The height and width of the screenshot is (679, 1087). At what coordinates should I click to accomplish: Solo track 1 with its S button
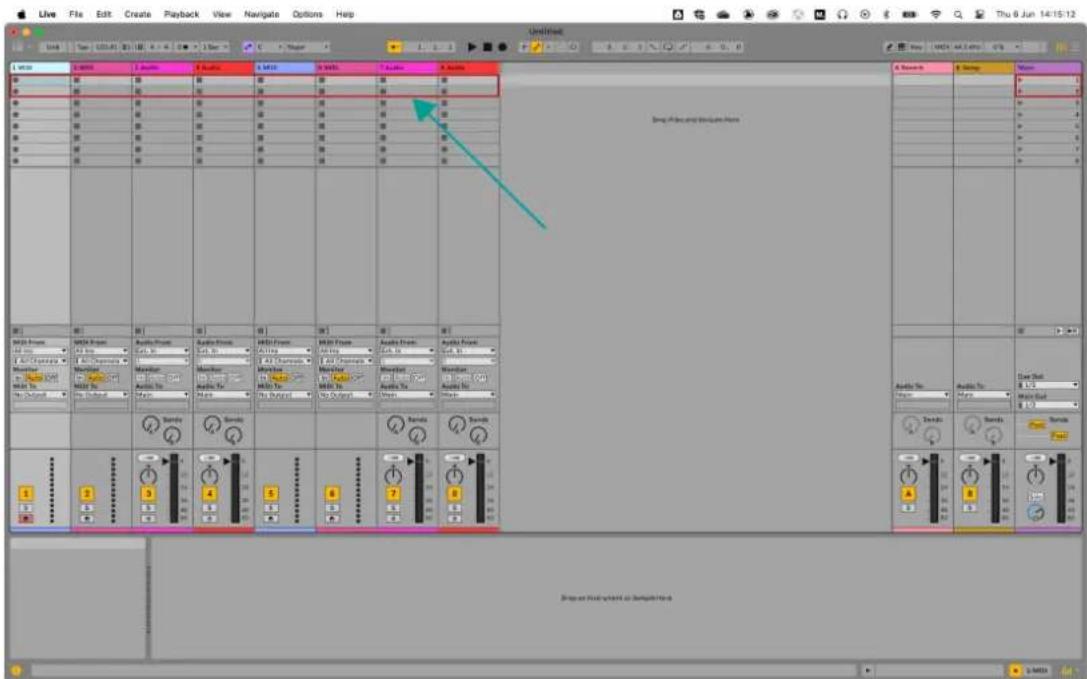click(x=26, y=508)
